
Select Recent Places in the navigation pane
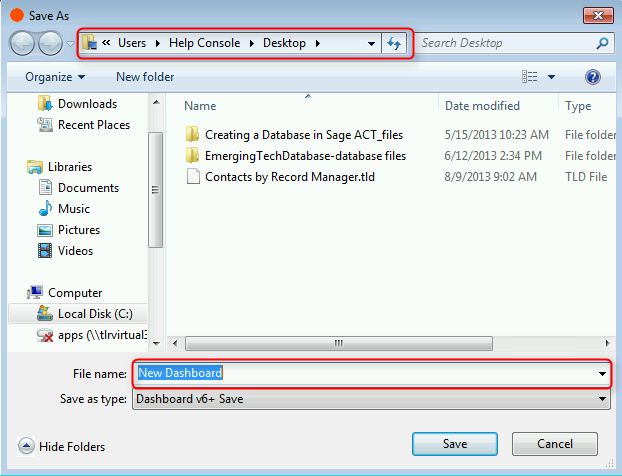tap(94, 125)
